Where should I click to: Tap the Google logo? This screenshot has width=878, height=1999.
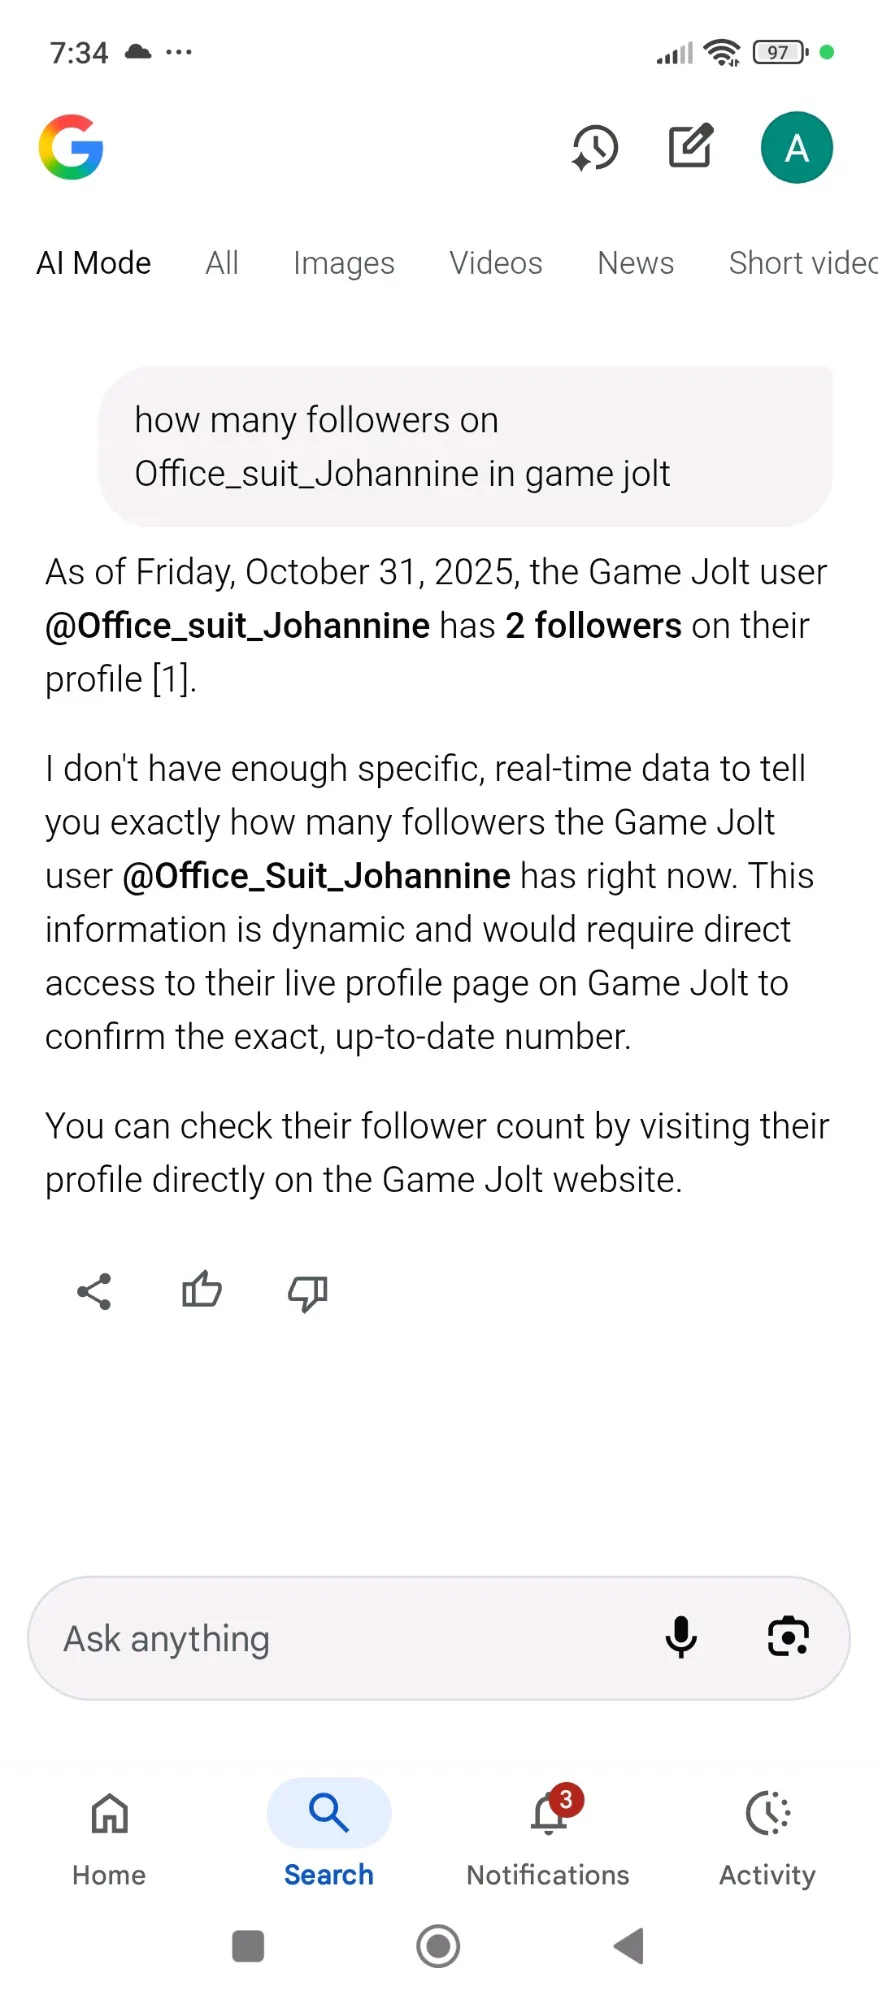click(x=71, y=147)
